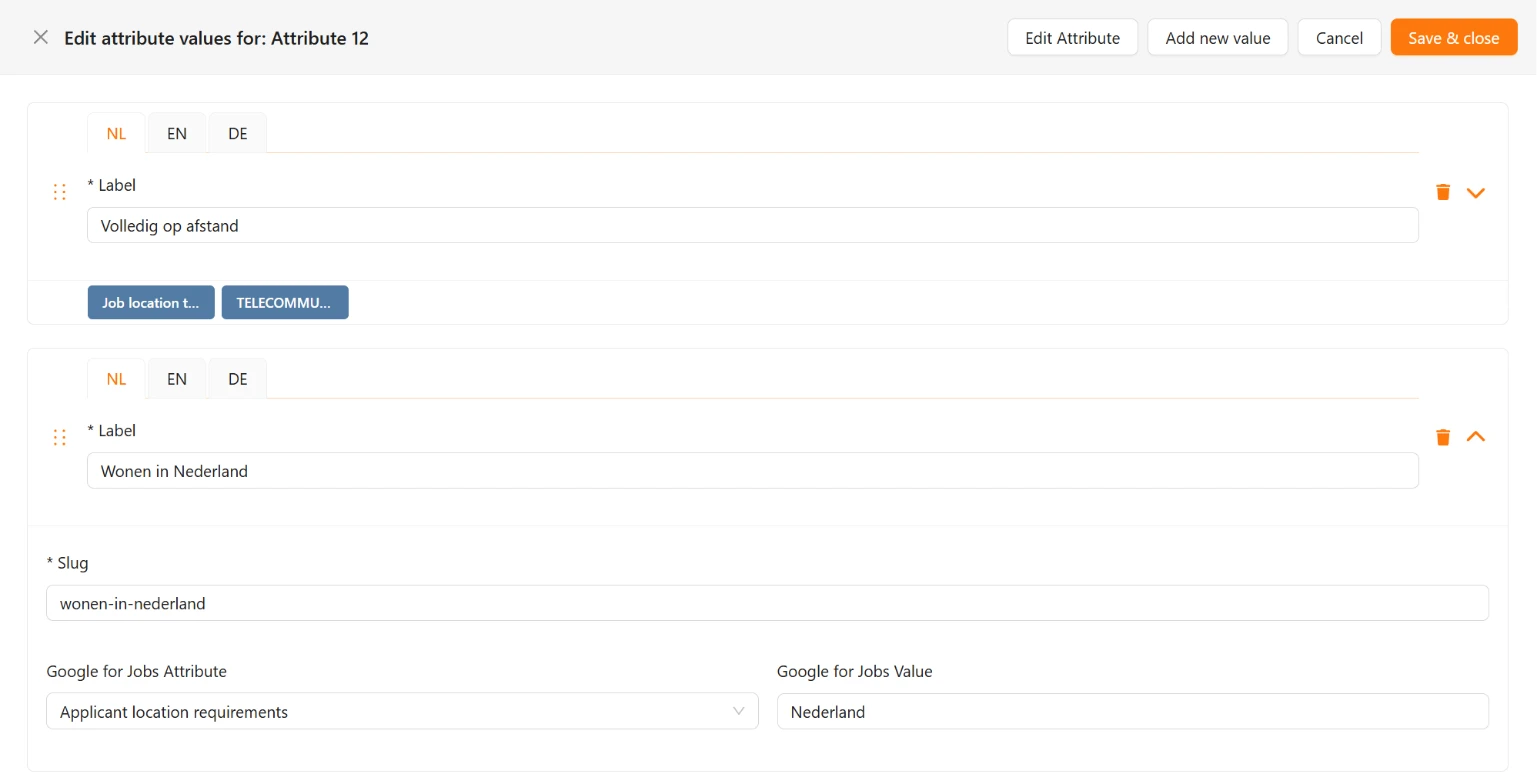1537x784 pixels.
Task: Select NL tab of Wonen in Nederland
Action: [116, 379]
